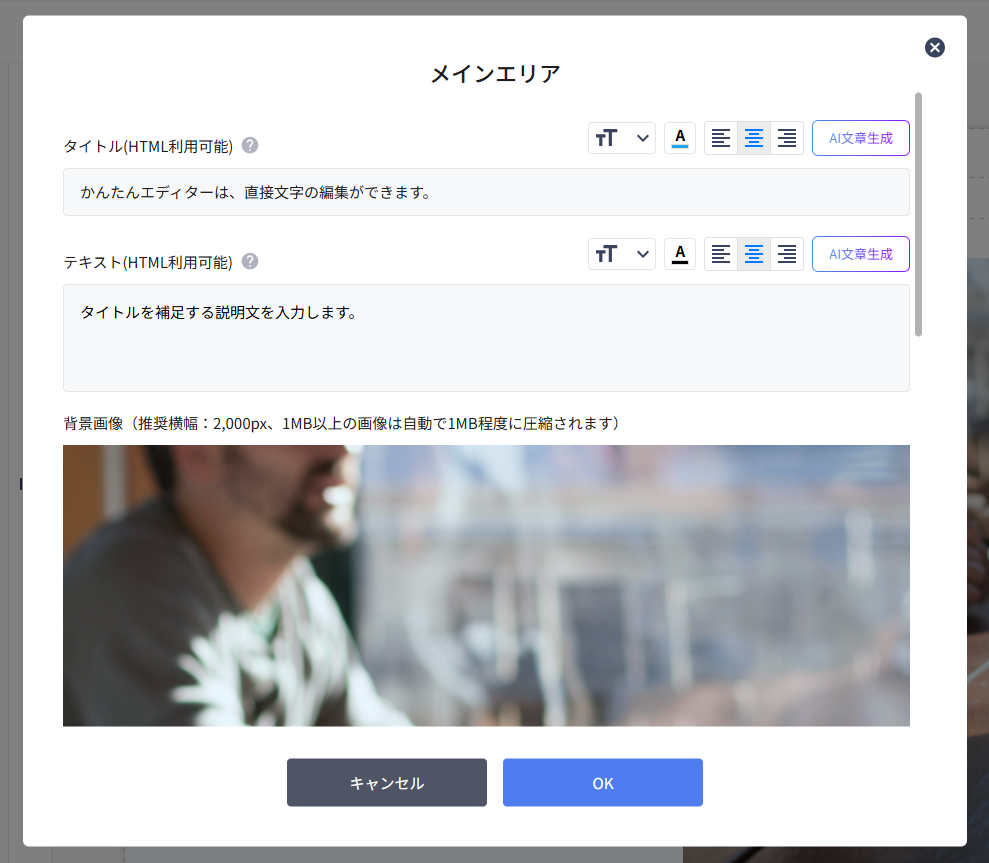989x863 pixels.
Task: Click AI文章生成 button for テキスト
Action: [x=860, y=254]
